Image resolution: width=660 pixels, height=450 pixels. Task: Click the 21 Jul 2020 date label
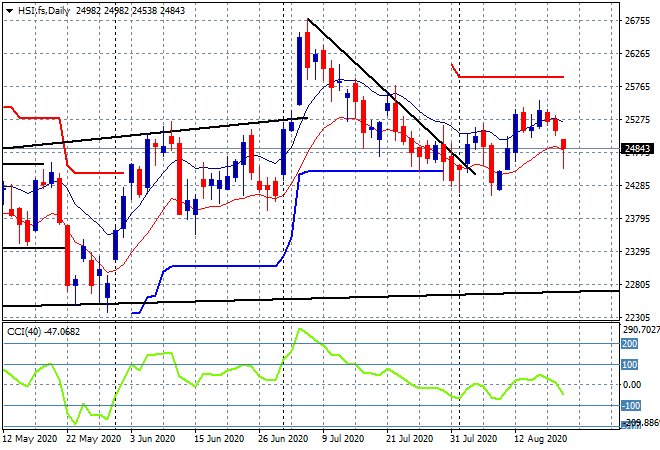click(x=409, y=439)
